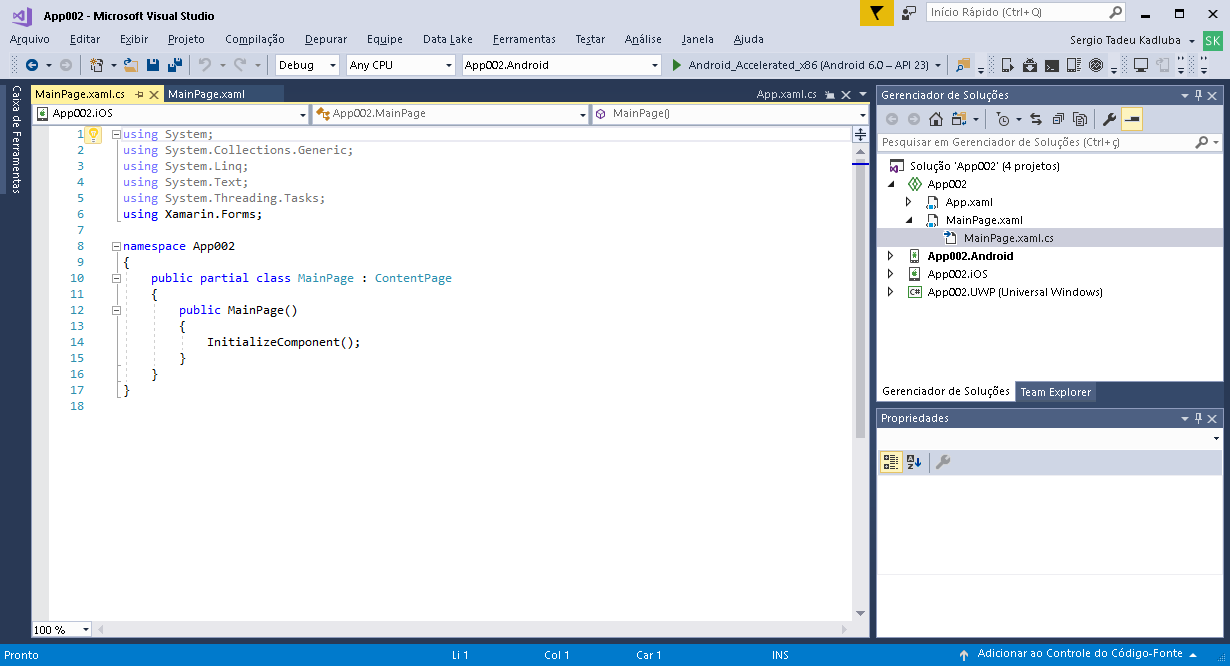This screenshot has width=1230, height=666.
Task: Click the monitor icon in iOS toolbar
Action: (1141, 65)
